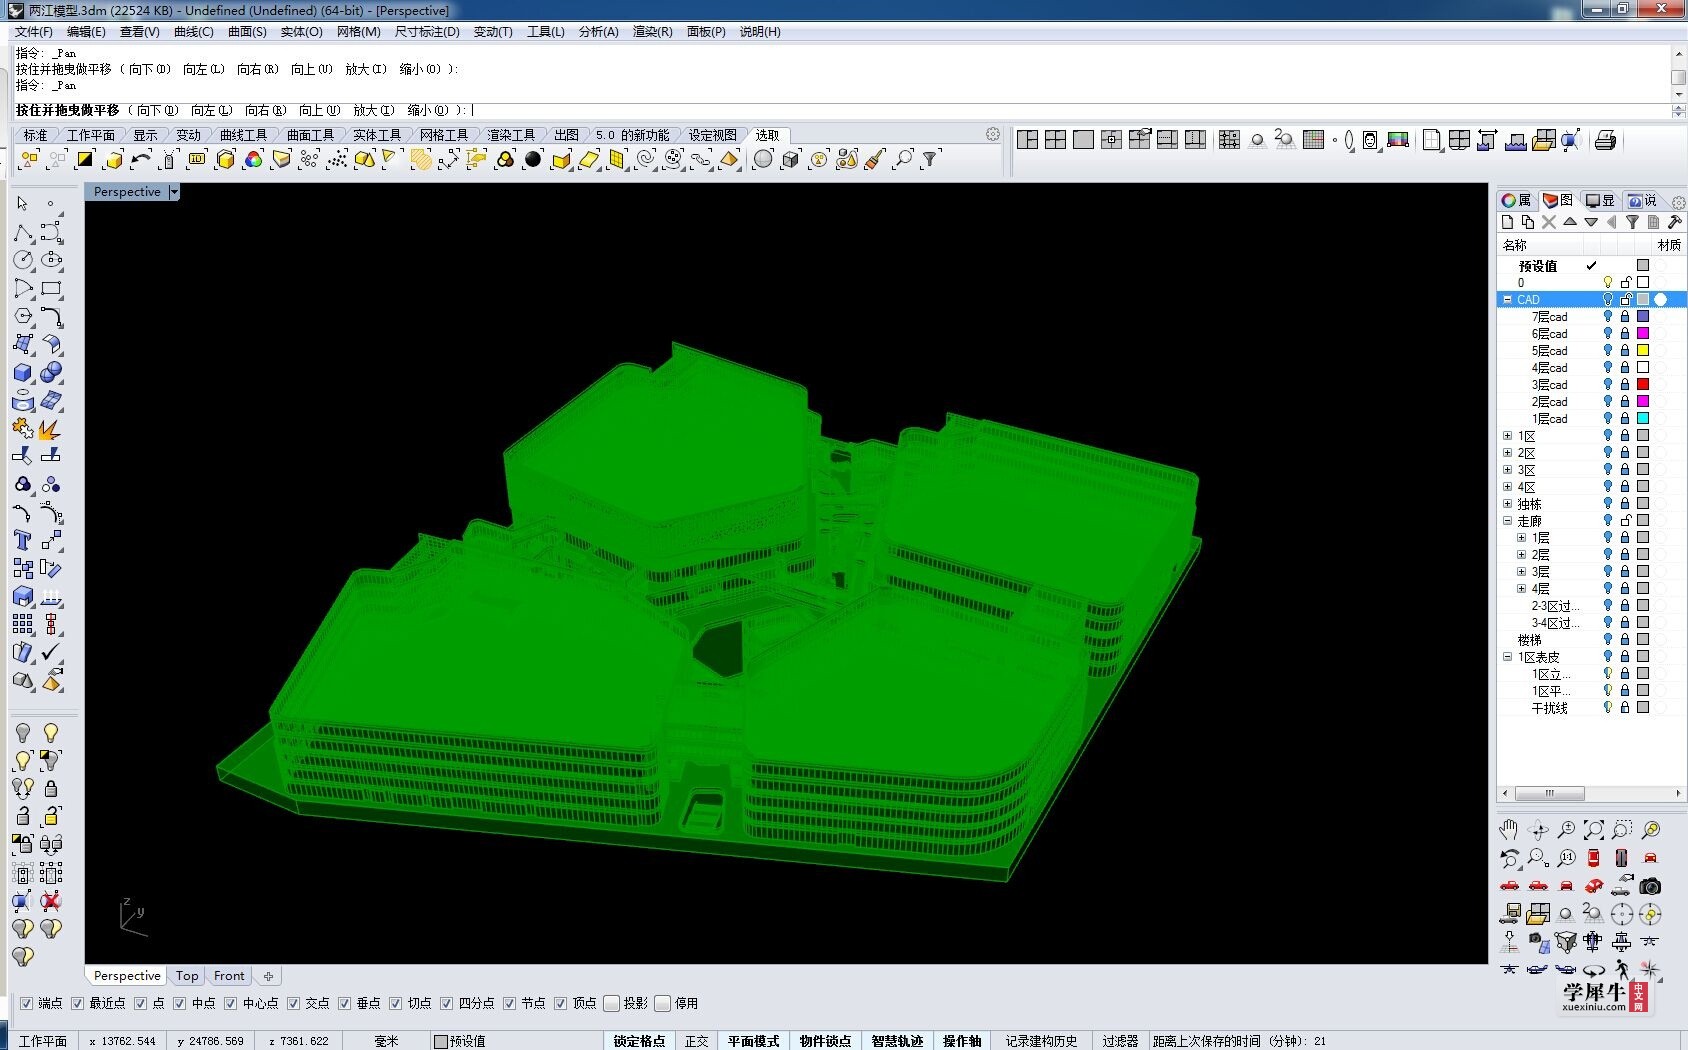Screen dimensions: 1688x1050
Task: Select the circle drawing tool
Action: pyautogui.click(x=23, y=260)
